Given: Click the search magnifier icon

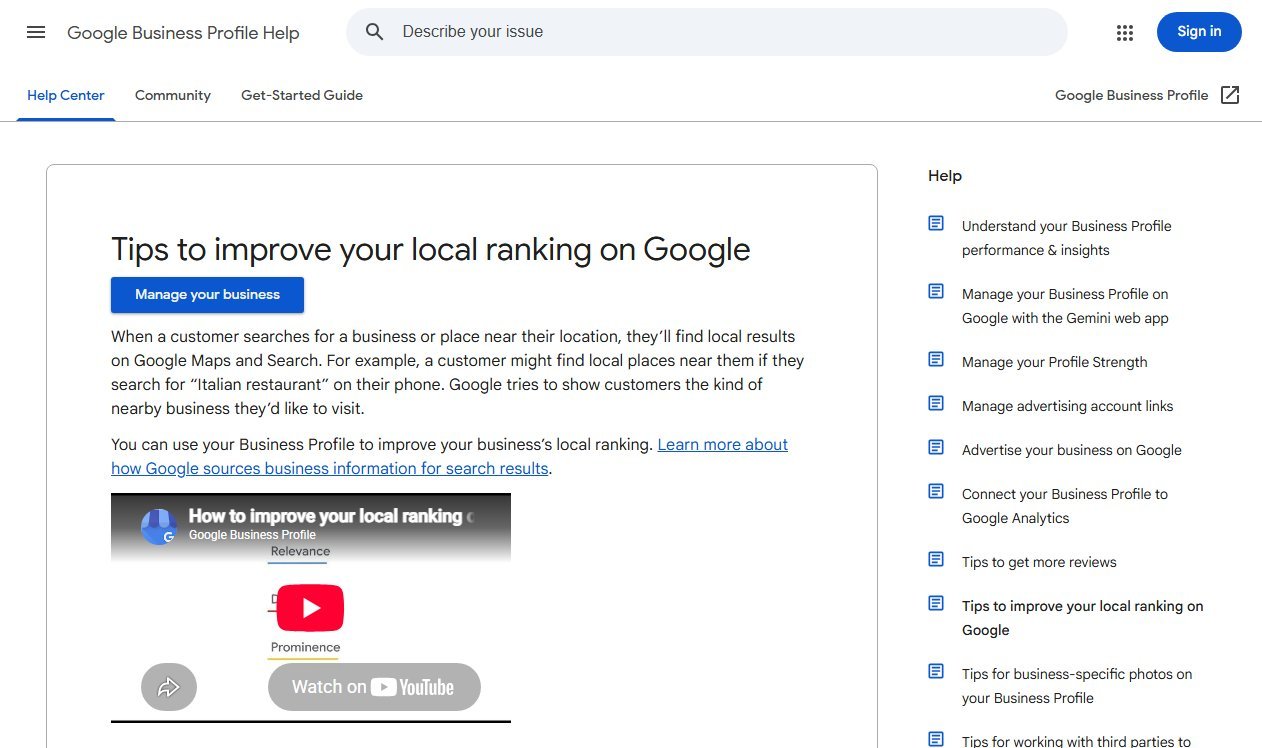Looking at the screenshot, I should click(375, 32).
